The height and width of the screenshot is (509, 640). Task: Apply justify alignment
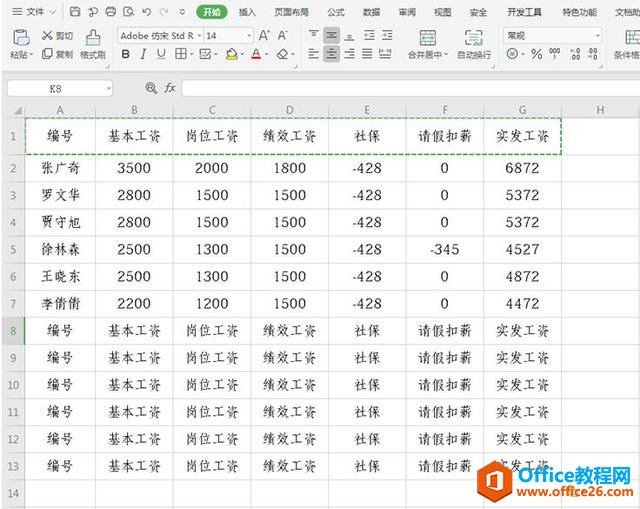[367, 54]
